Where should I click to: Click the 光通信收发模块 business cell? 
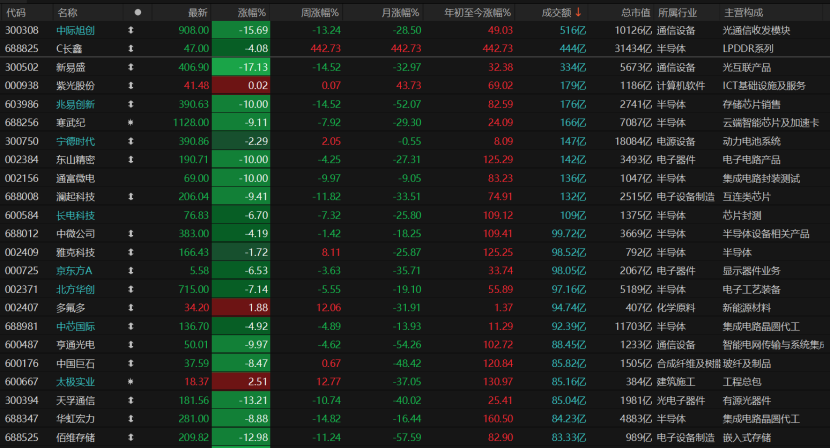[756, 31]
